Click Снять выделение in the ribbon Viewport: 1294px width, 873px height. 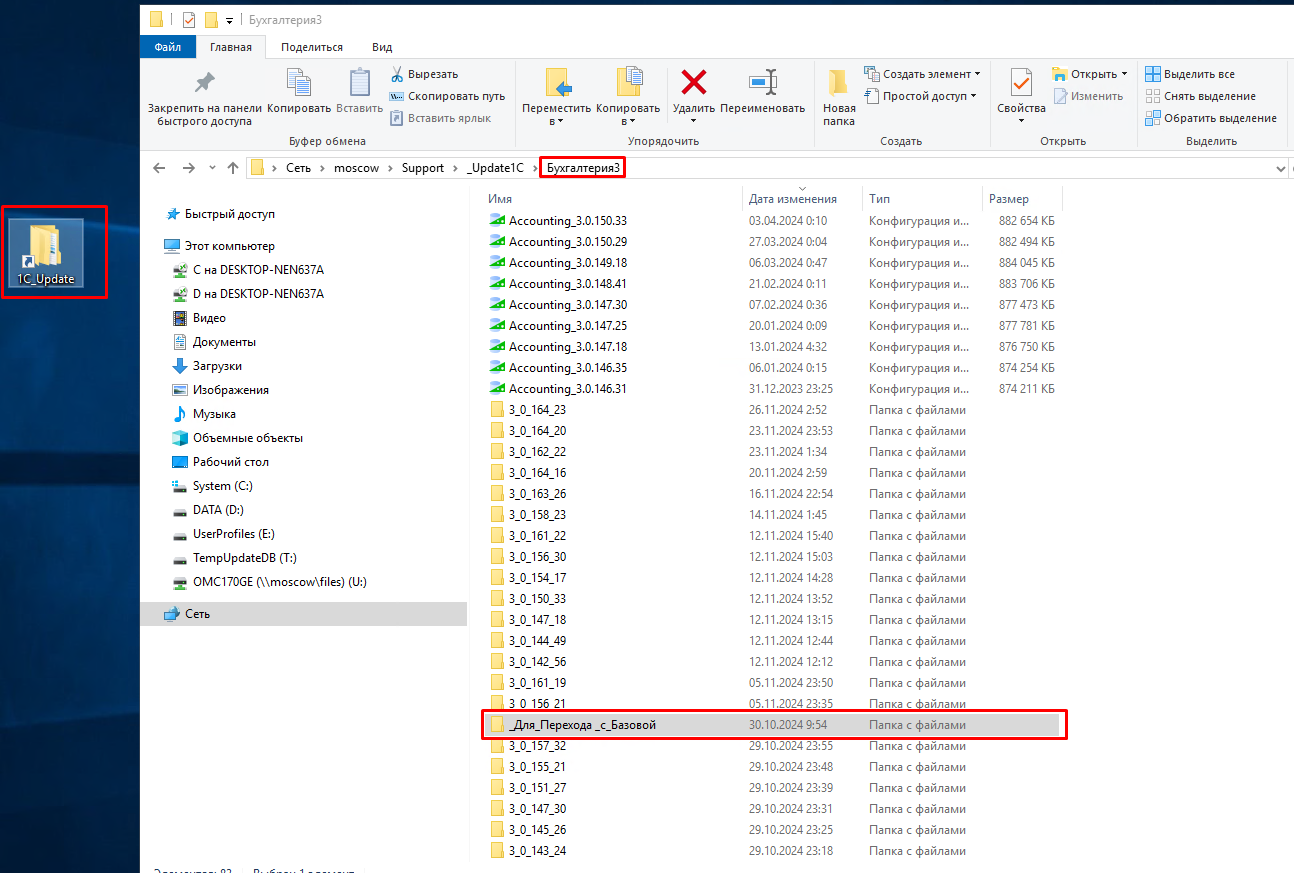1200,96
